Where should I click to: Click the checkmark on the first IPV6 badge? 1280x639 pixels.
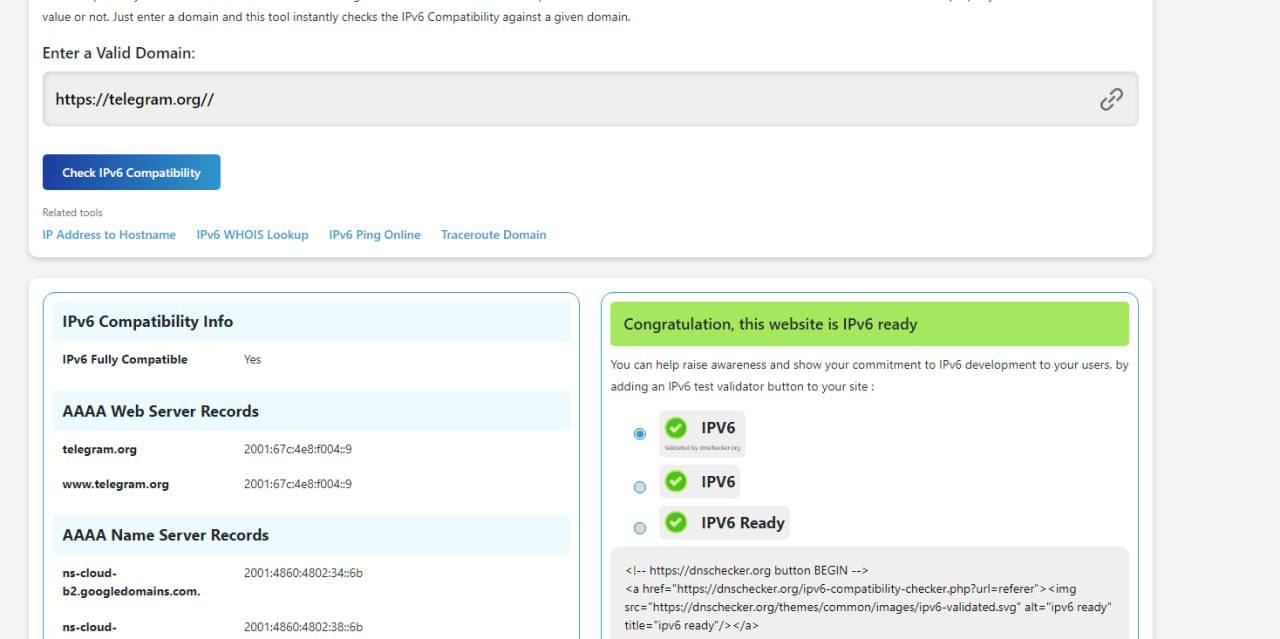(x=676, y=428)
